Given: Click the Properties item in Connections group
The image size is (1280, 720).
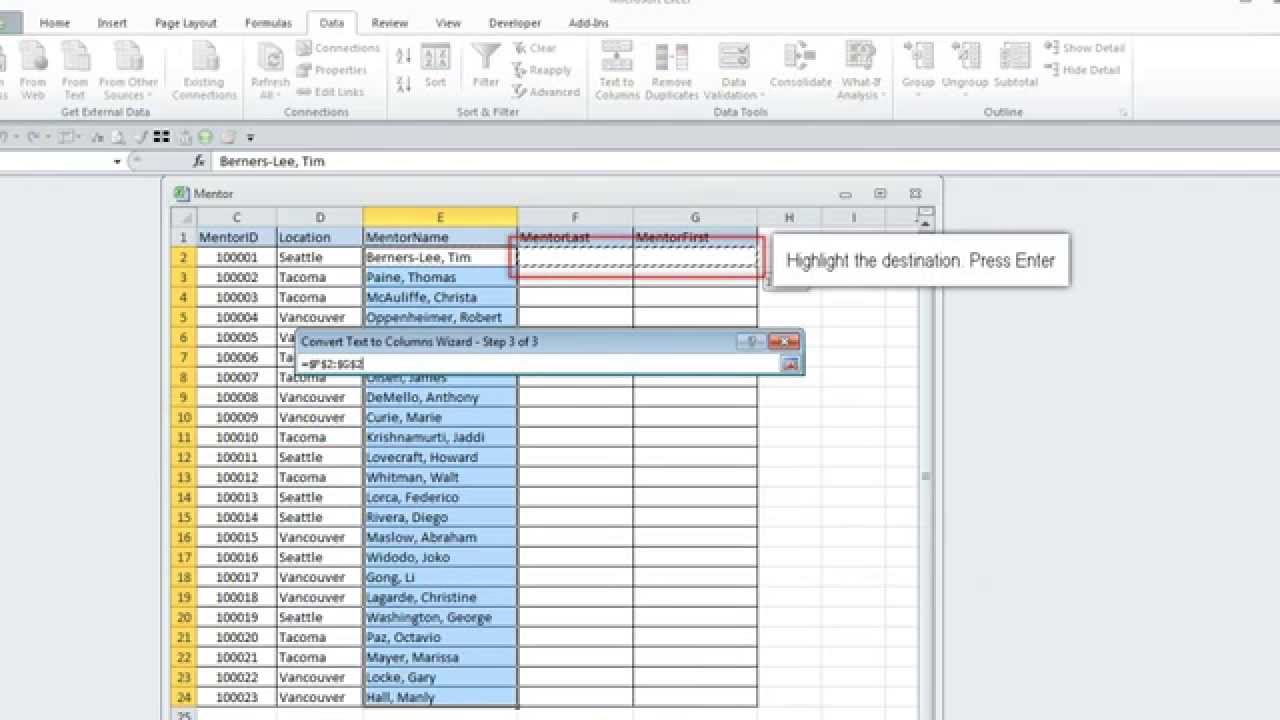Looking at the screenshot, I should (332, 70).
